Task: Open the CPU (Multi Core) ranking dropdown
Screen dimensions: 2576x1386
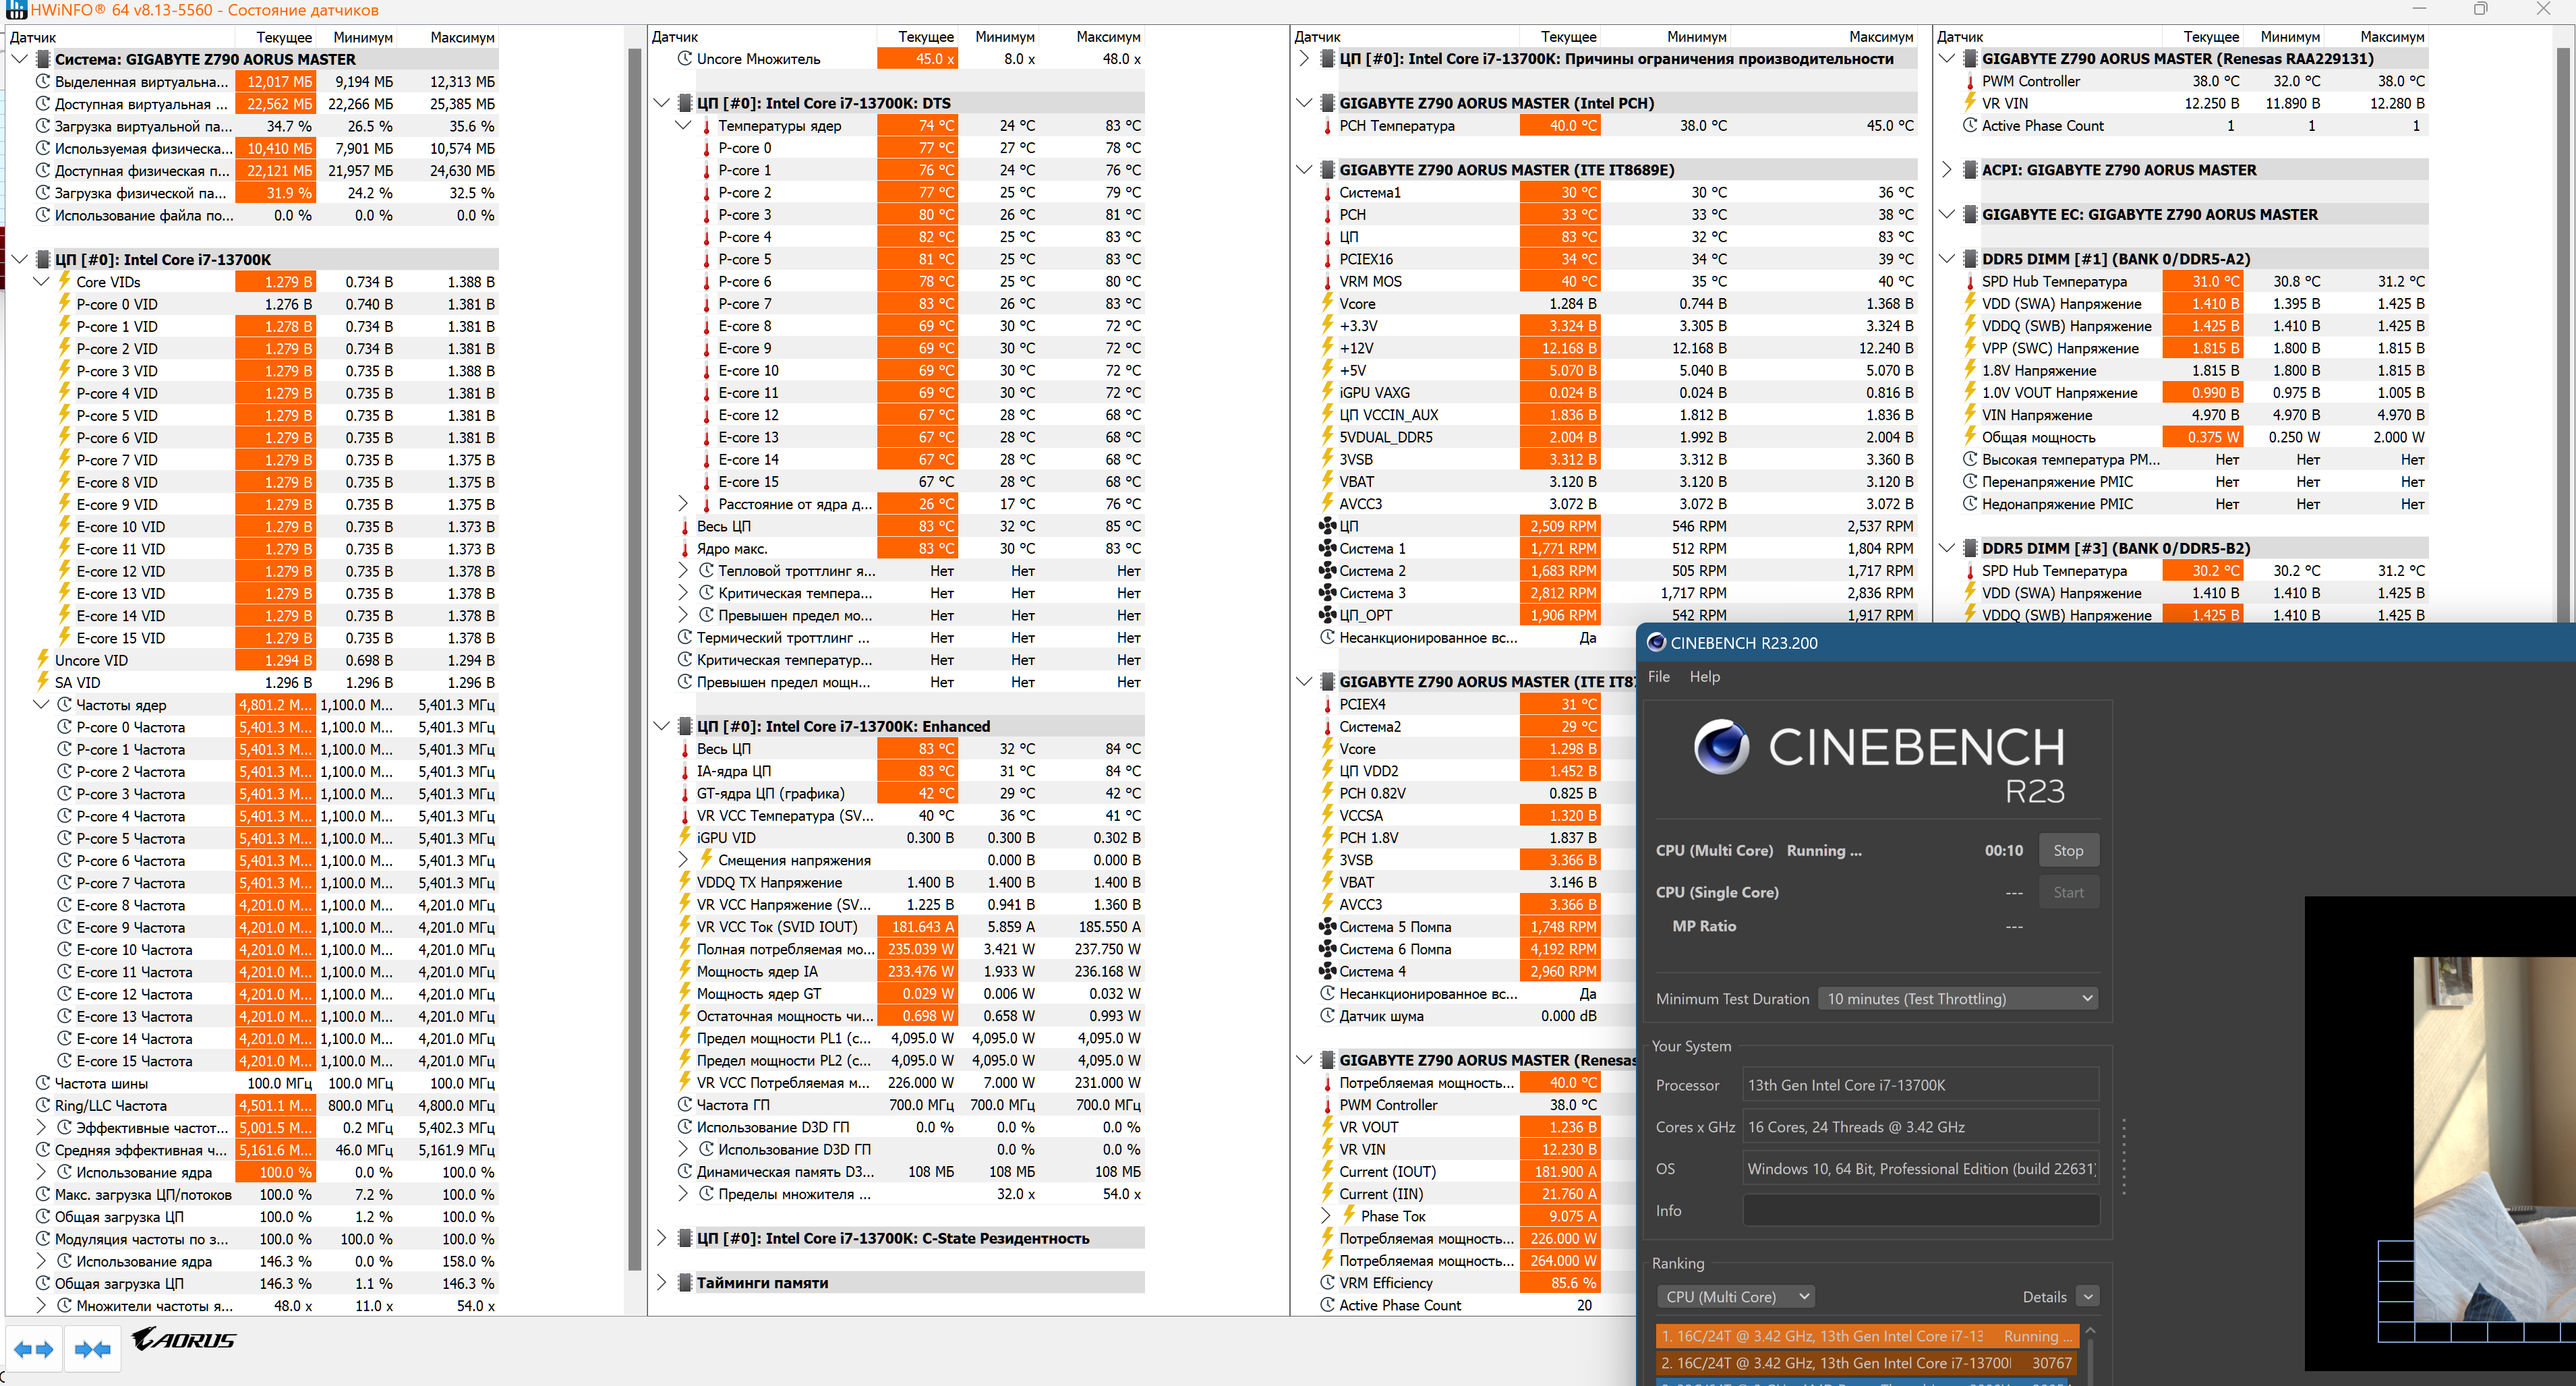Action: tap(1736, 1297)
